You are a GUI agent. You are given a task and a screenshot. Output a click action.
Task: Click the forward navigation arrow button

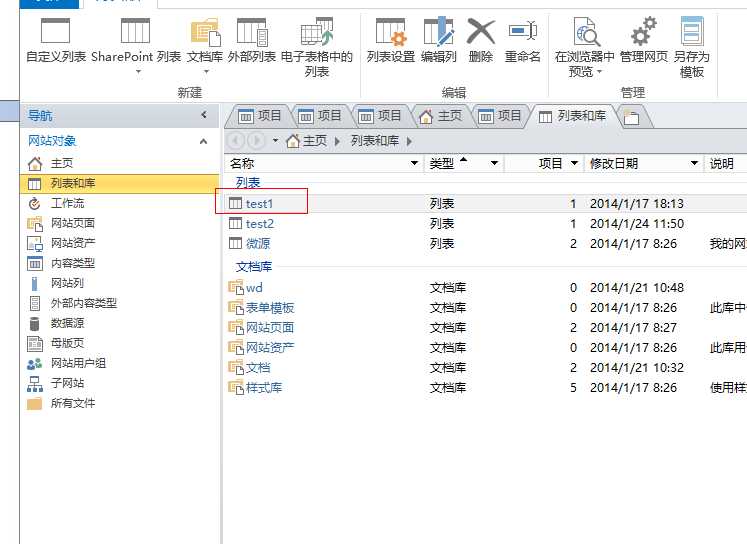[256, 141]
